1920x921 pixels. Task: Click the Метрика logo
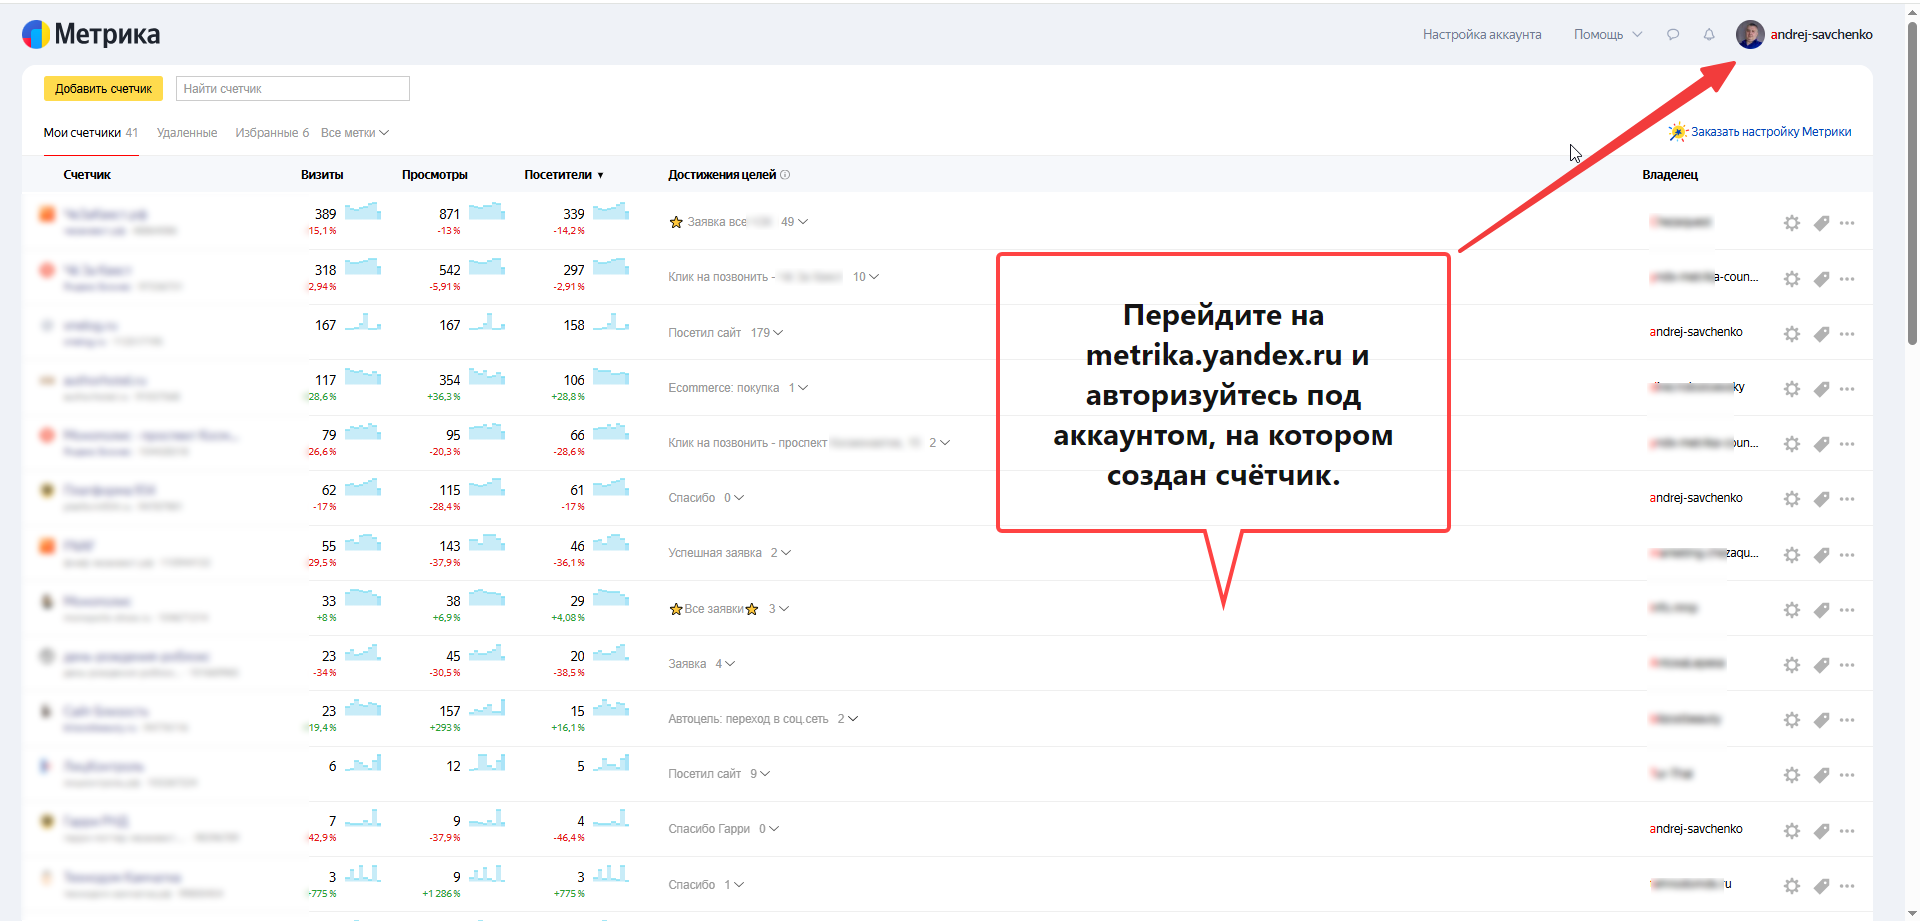[91, 34]
